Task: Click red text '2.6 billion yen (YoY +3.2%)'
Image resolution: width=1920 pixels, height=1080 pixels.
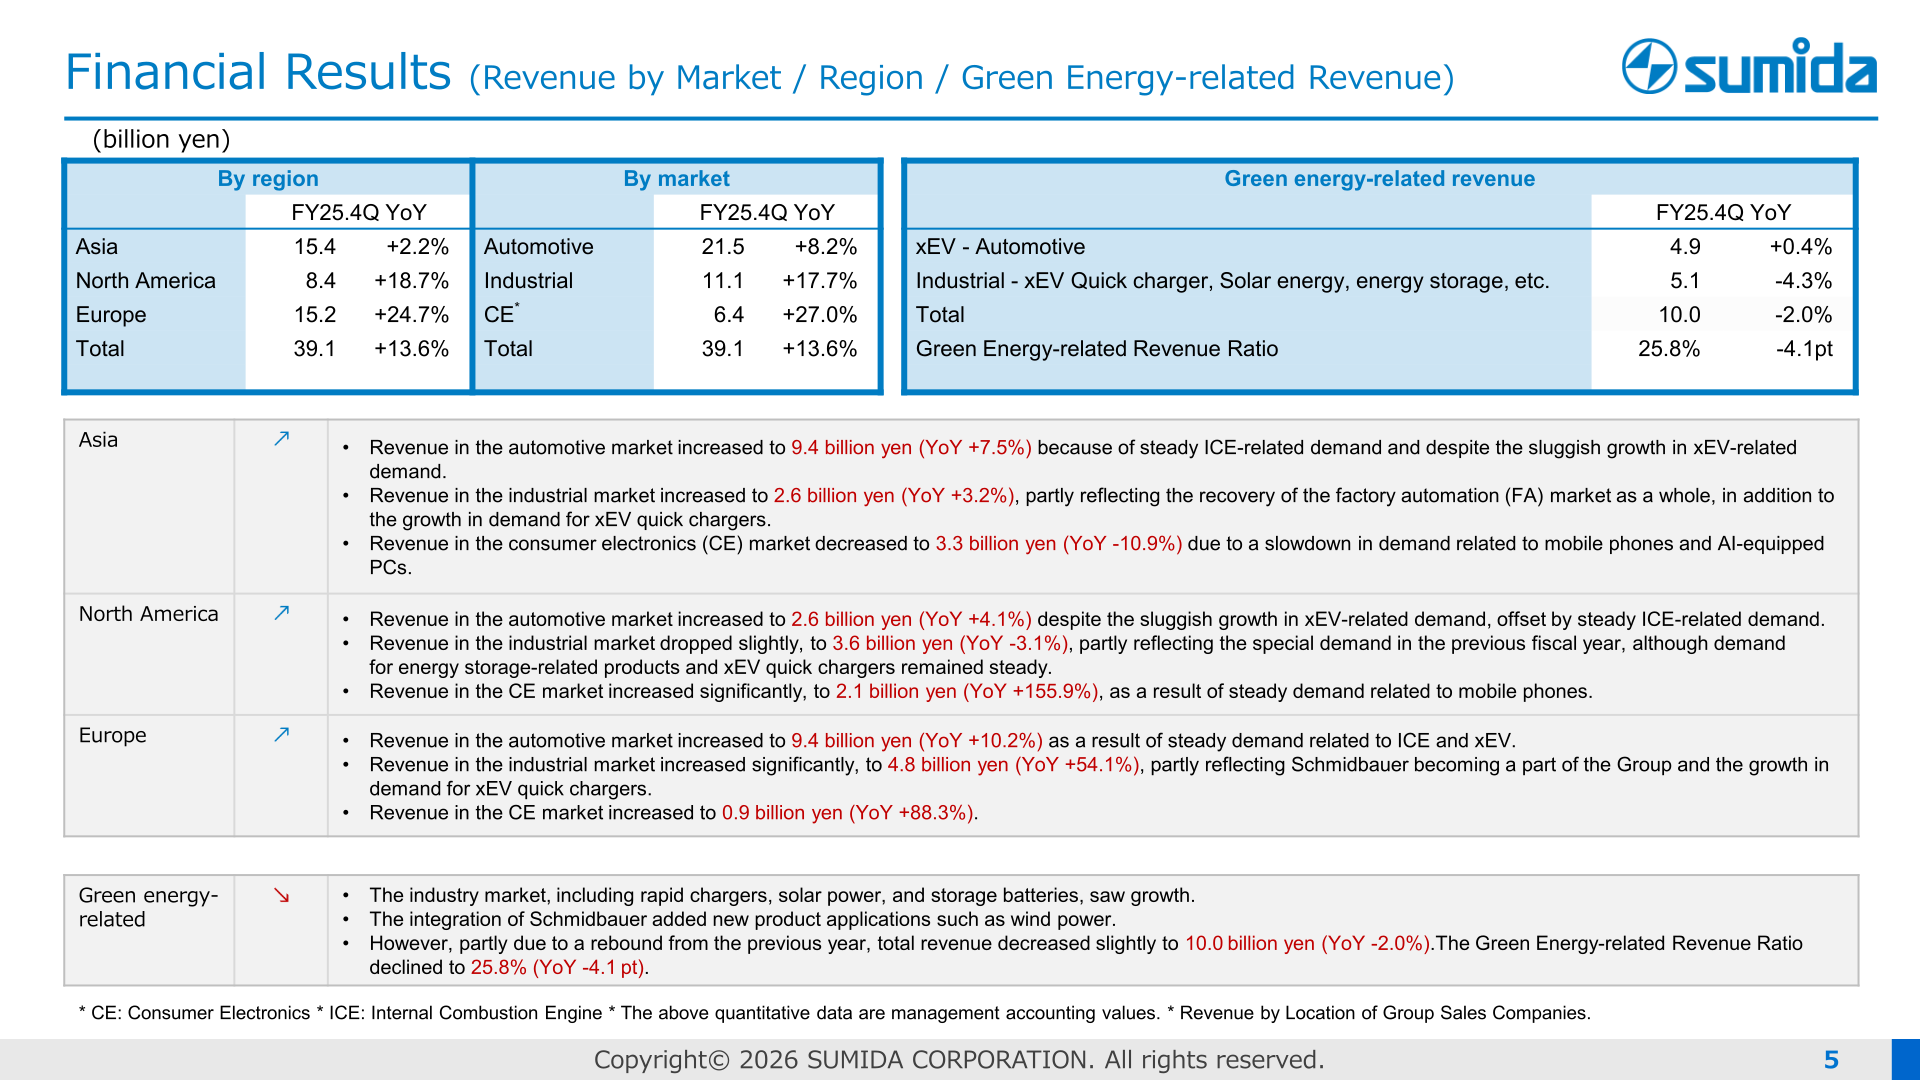Action: coord(894,496)
